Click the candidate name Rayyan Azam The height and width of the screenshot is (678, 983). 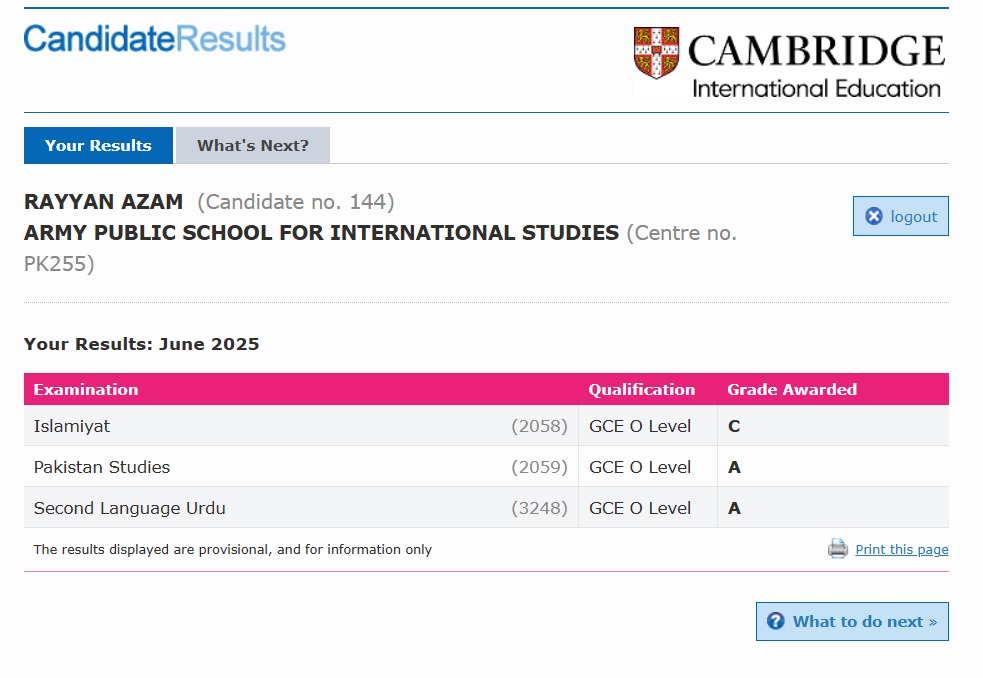pos(104,202)
